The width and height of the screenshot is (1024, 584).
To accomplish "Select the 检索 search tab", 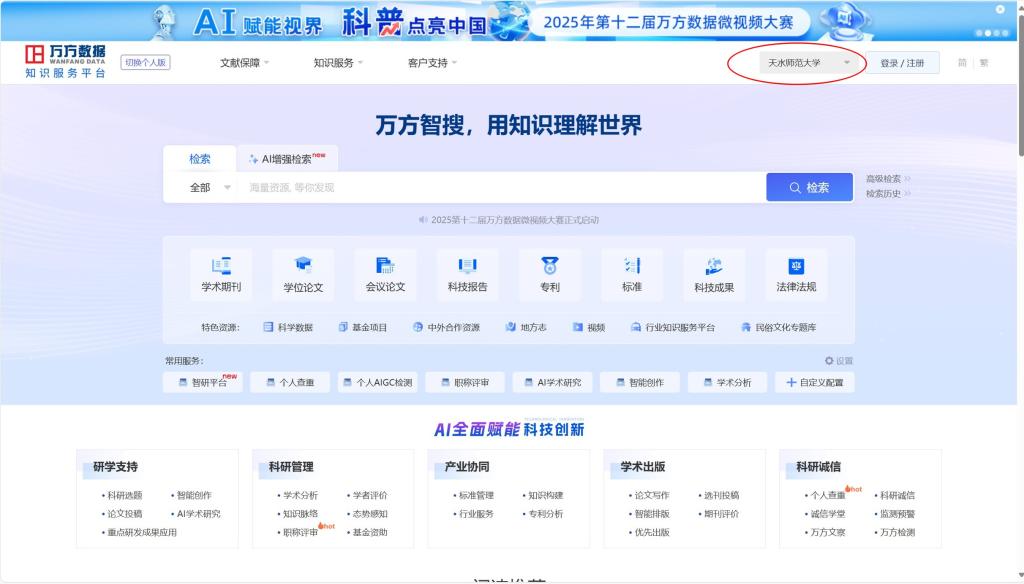I will click(200, 159).
